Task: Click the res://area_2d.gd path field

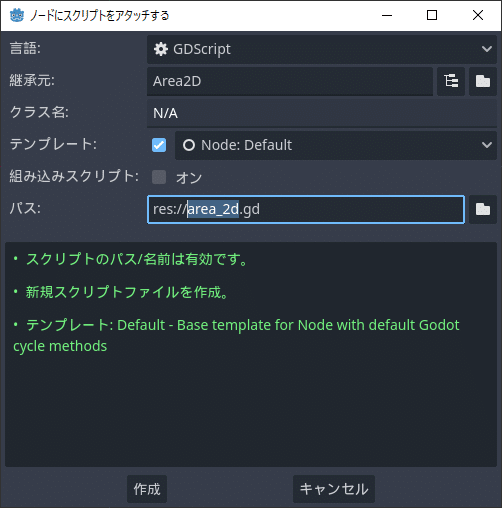Action: [306, 209]
